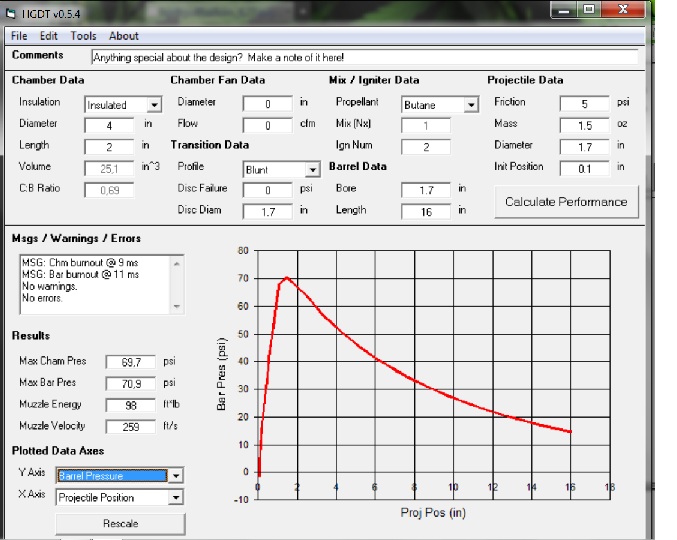Viewport: 677px width, 540px height.
Task: Maximize the HGDT window
Action: [589, 11]
